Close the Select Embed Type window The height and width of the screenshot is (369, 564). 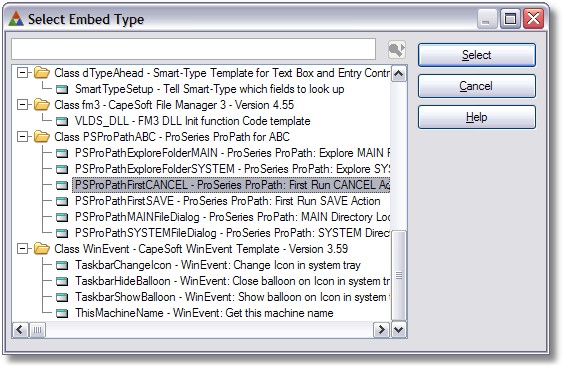[533, 18]
